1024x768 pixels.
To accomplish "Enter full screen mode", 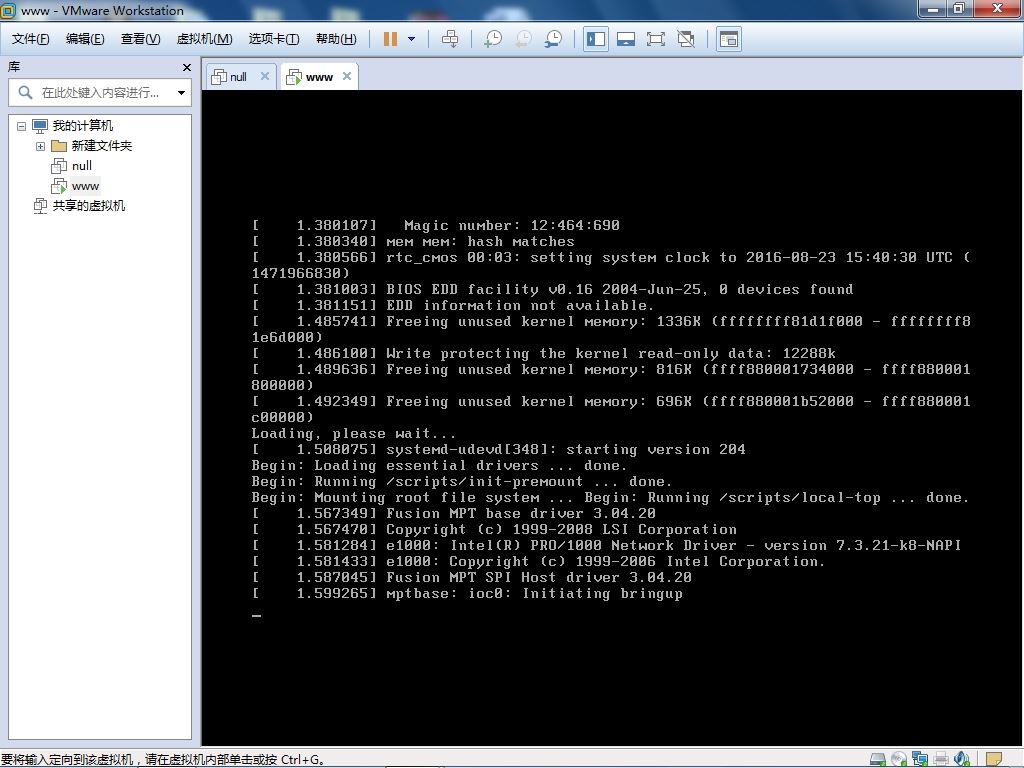I will click(656, 39).
